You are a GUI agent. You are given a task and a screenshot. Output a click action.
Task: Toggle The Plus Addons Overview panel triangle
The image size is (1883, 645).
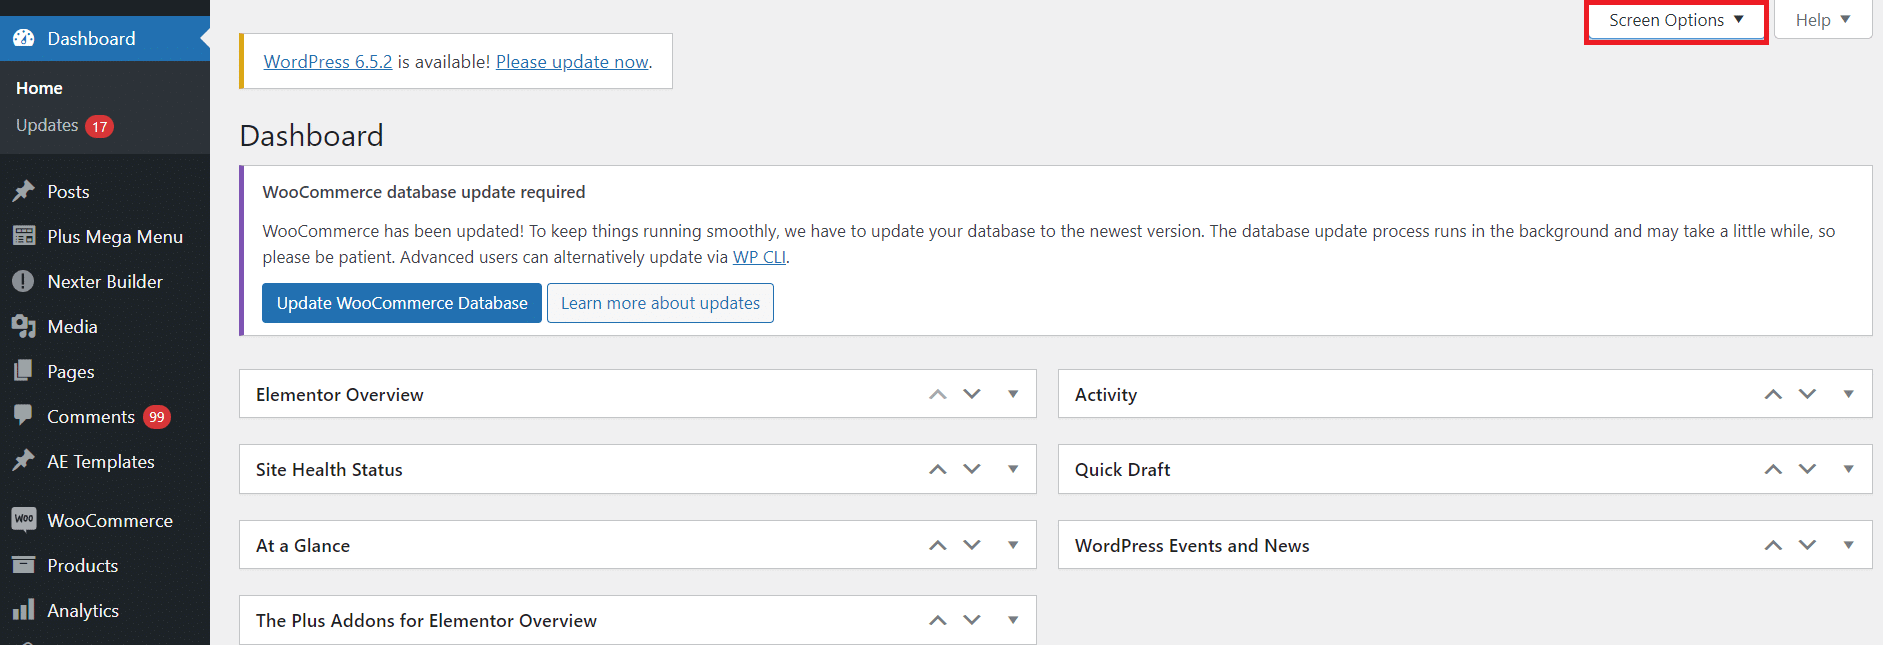click(1013, 620)
